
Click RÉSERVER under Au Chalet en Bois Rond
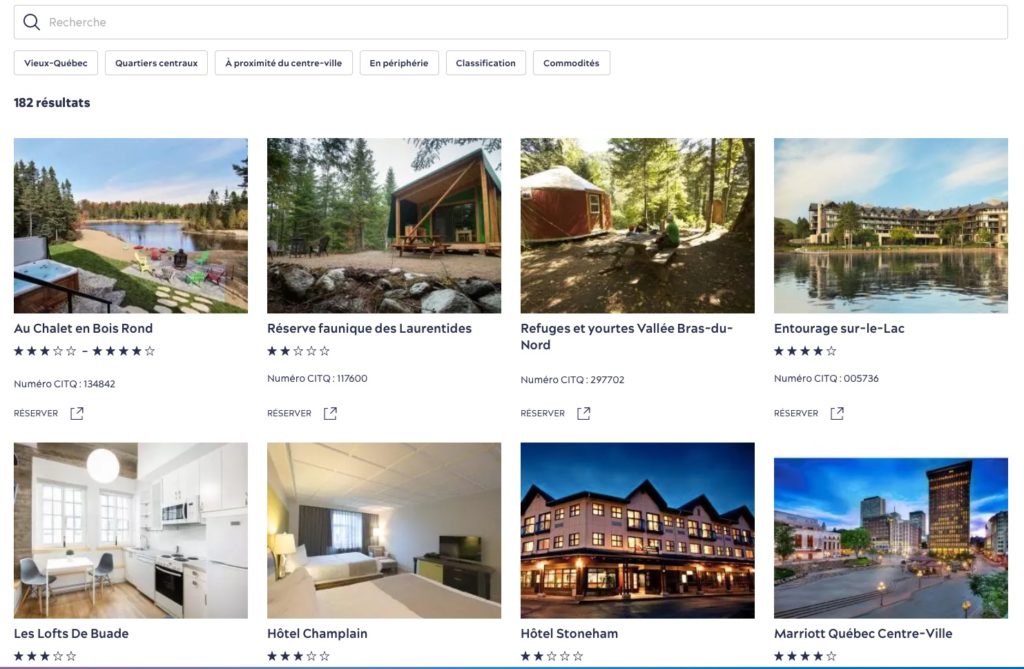tap(36, 413)
